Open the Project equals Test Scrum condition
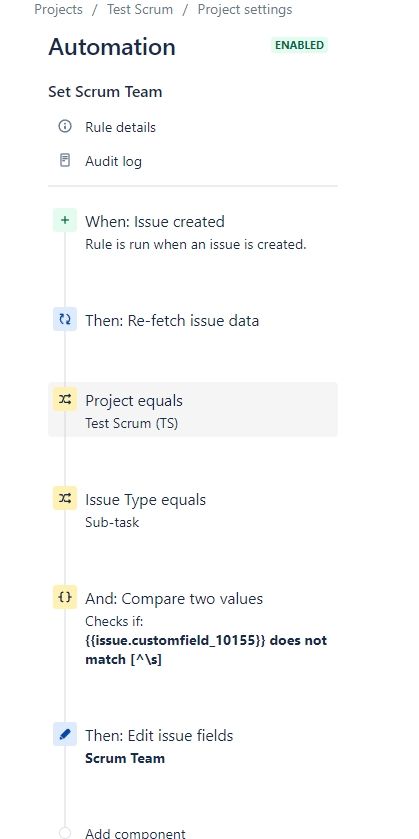The height and width of the screenshot is (839, 419). [193, 409]
